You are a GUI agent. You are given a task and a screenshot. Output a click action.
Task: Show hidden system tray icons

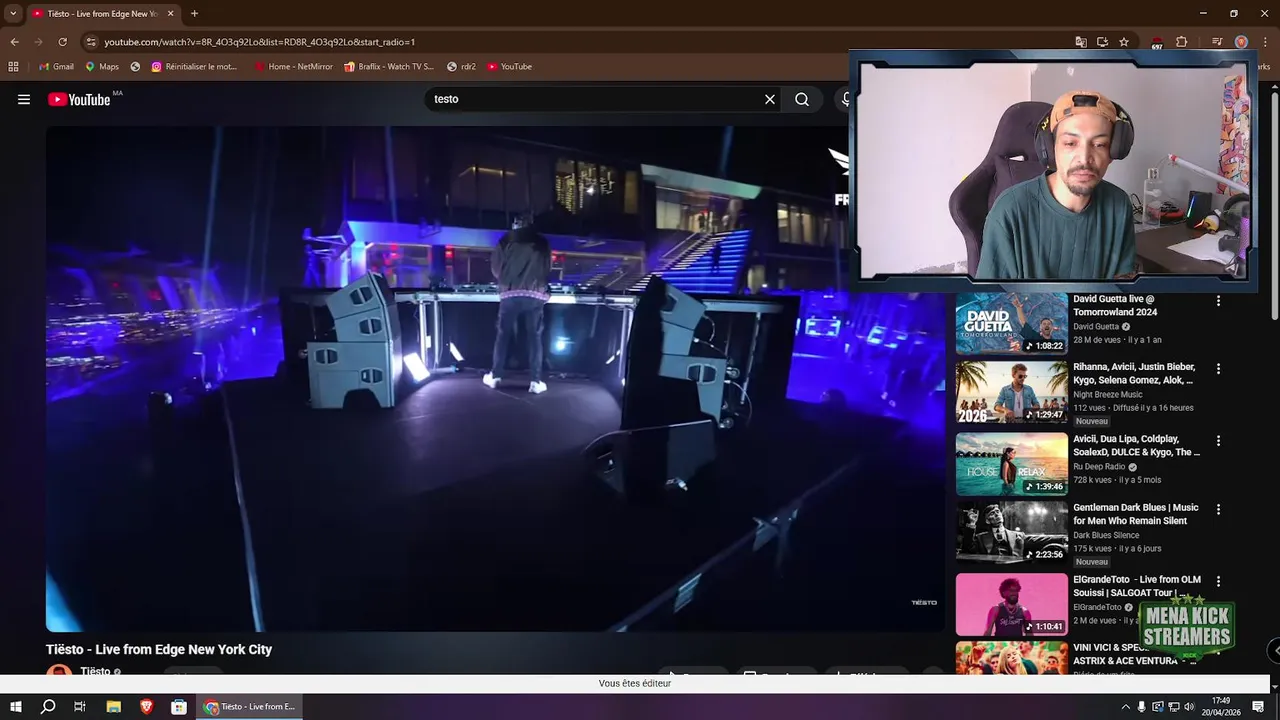[x=1126, y=707]
